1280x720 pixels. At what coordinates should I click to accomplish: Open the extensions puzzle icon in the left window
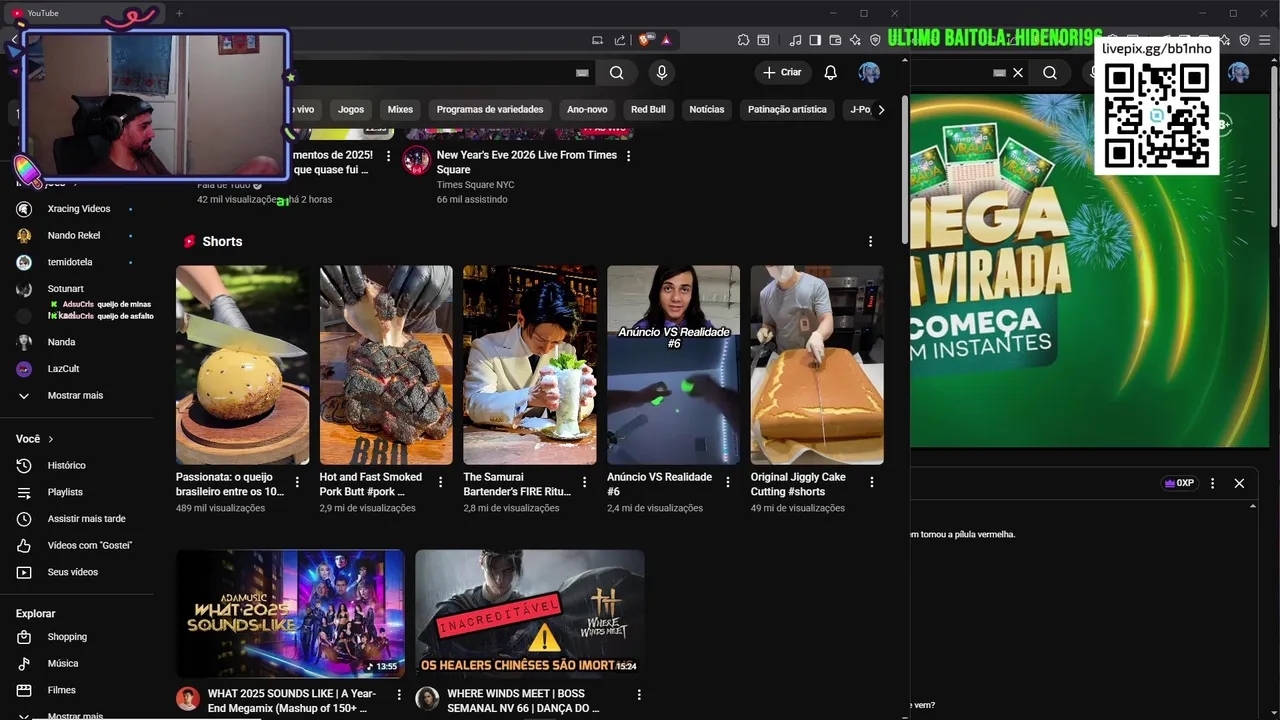coord(743,40)
